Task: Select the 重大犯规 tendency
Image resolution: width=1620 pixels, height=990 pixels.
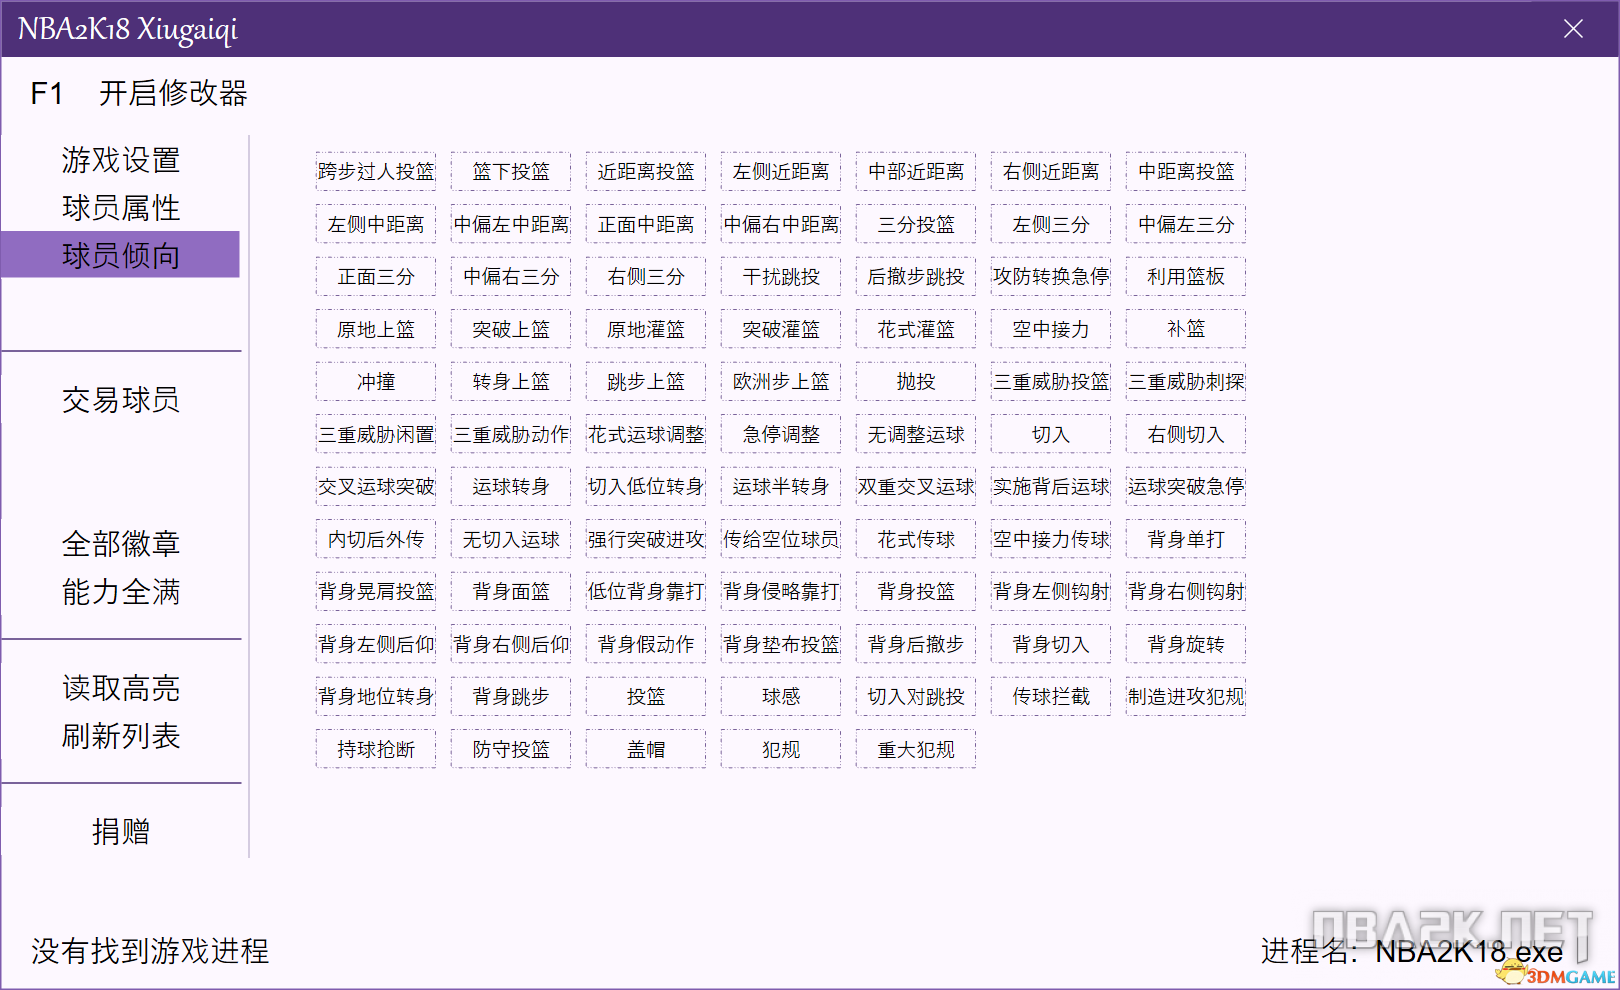Action: (x=916, y=749)
